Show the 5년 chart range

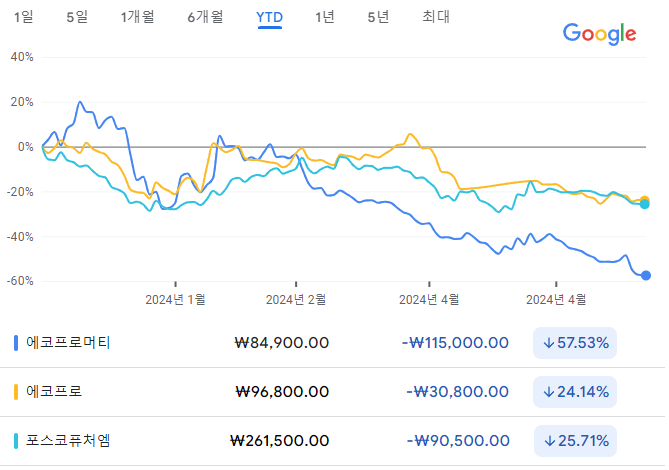click(x=378, y=17)
